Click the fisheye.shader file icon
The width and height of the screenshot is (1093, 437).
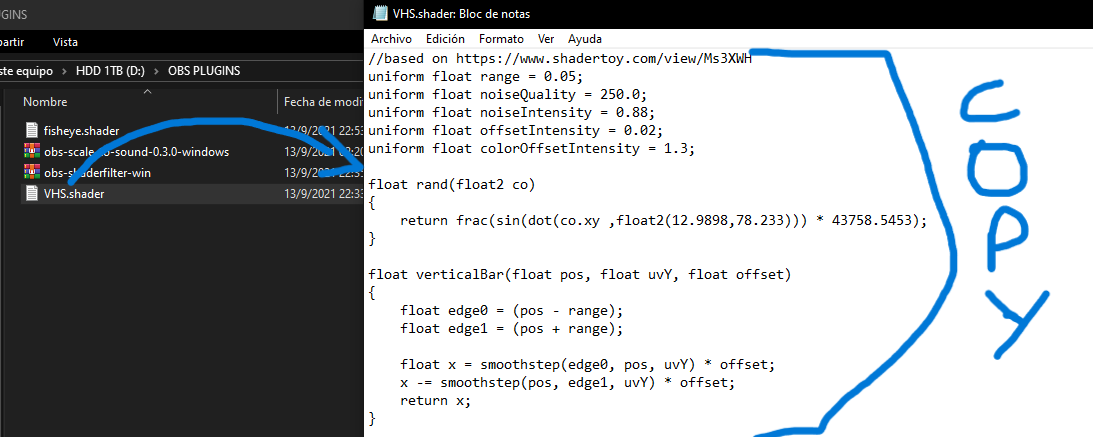tap(32, 130)
